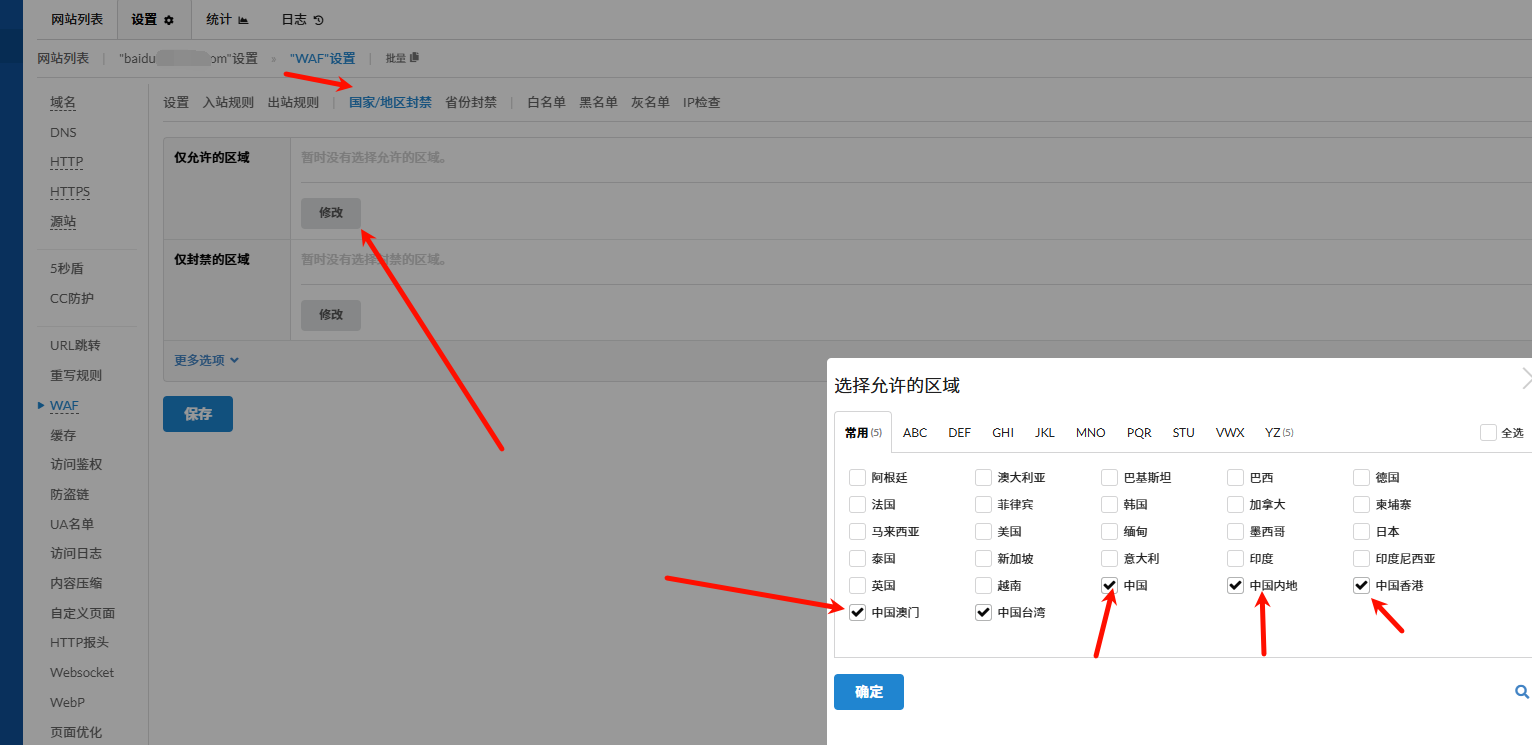Click the 批量 copy icon

pyautogui.click(x=415, y=58)
